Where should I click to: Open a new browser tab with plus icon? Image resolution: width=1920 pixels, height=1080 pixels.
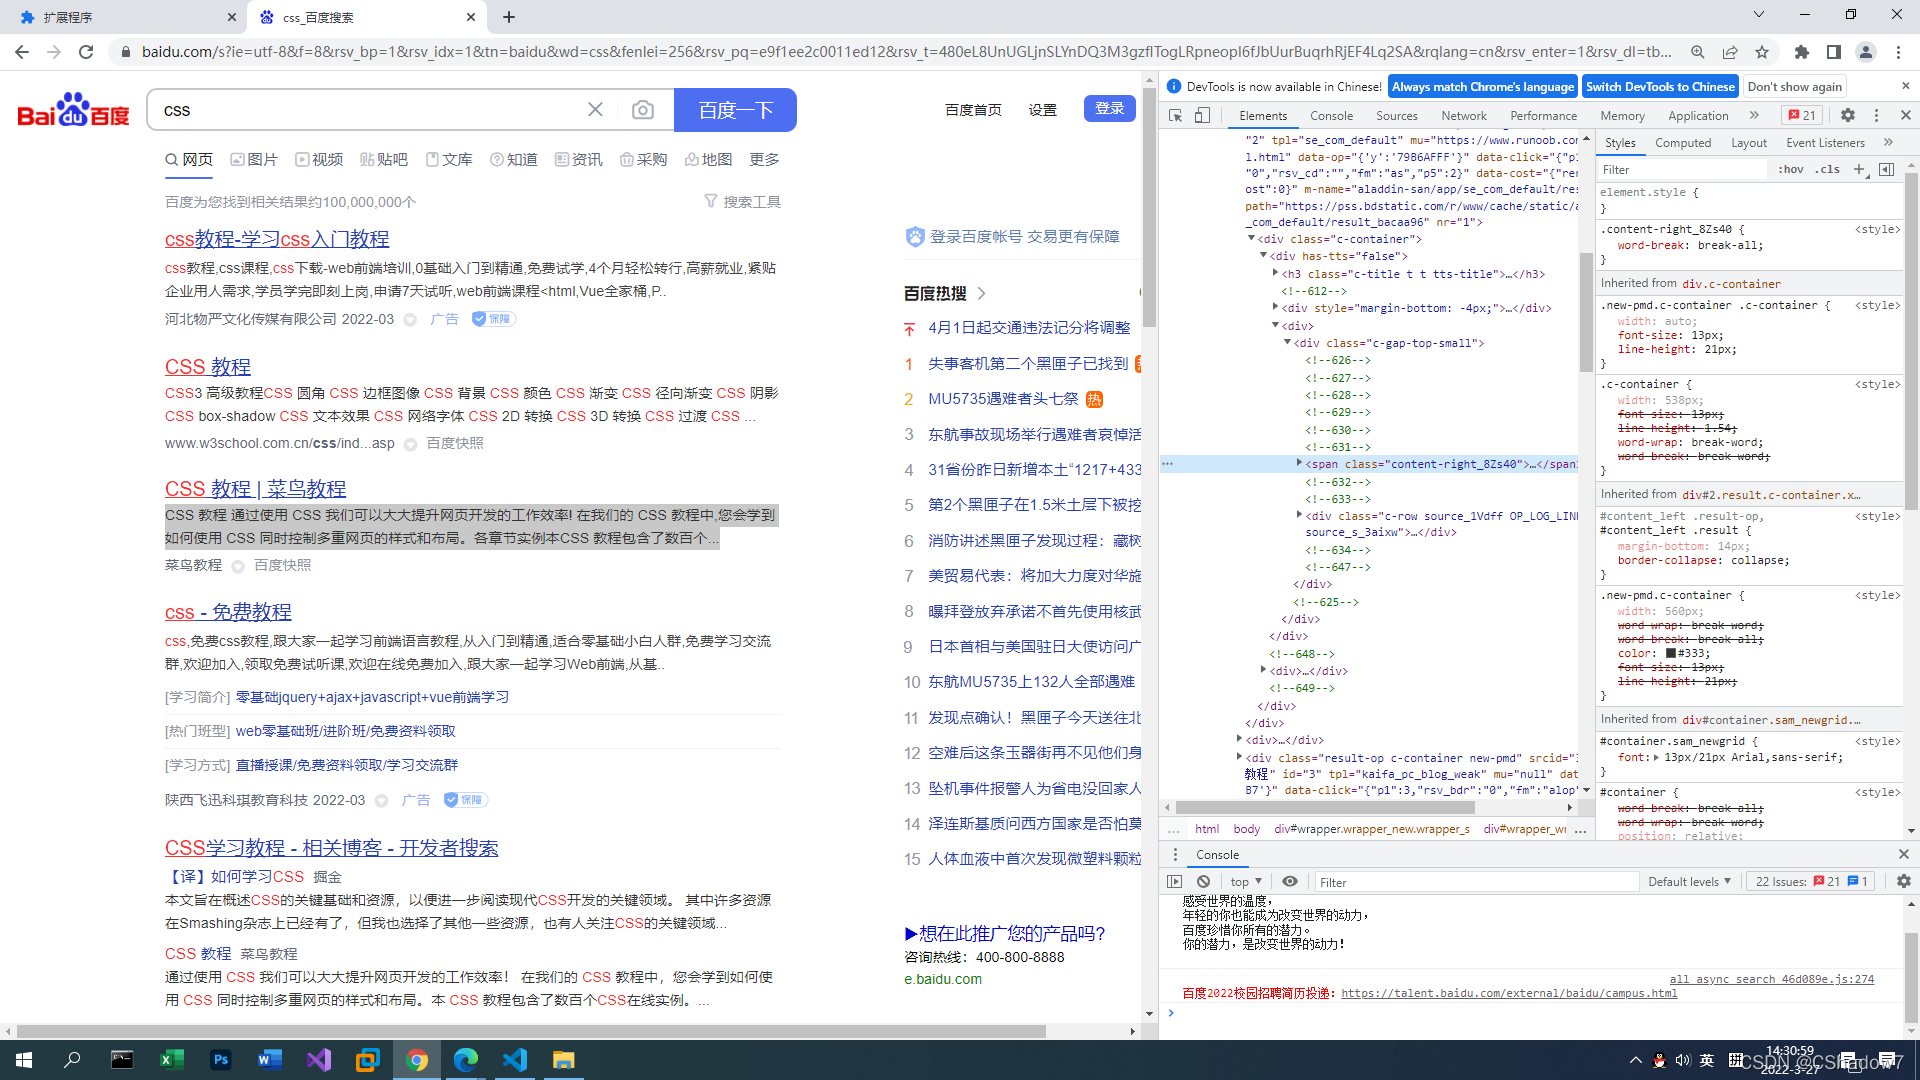click(509, 17)
